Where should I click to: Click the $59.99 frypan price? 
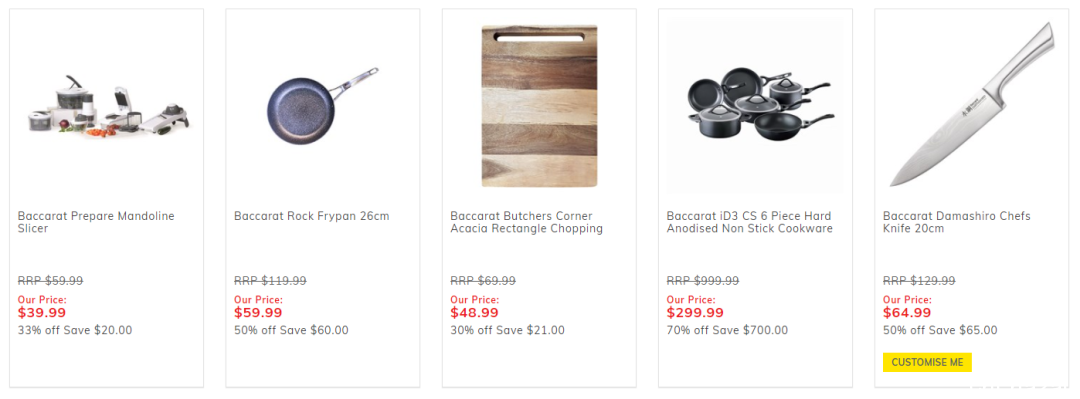[258, 313]
